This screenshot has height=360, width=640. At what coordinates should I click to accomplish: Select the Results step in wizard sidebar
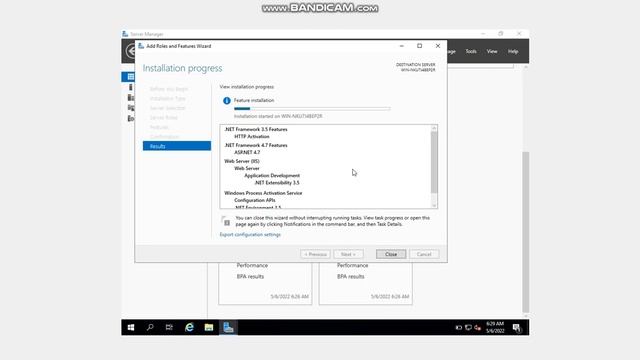pyautogui.click(x=177, y=146)
